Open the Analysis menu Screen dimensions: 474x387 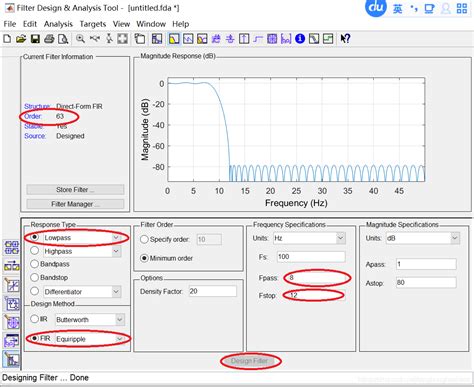coord(58,24)
